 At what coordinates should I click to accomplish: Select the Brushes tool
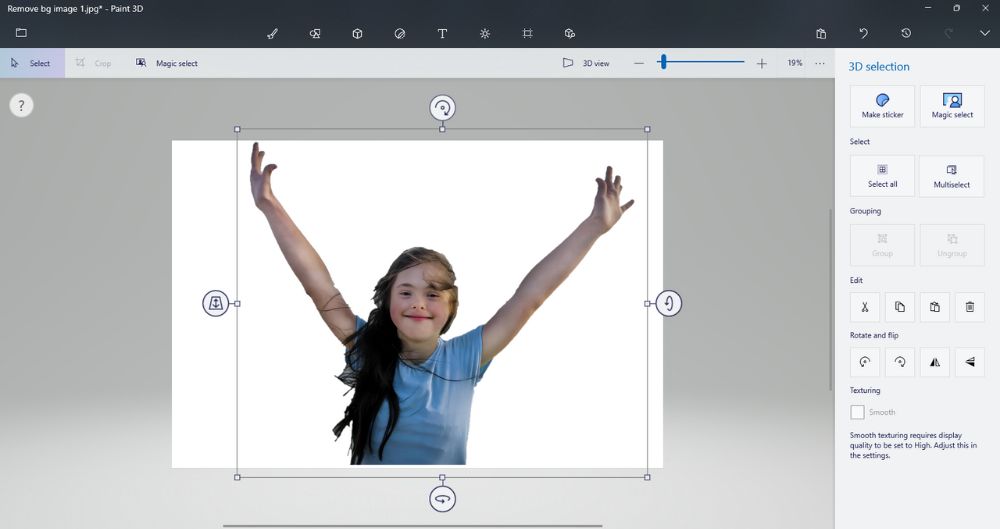click(x=272, y=33)
